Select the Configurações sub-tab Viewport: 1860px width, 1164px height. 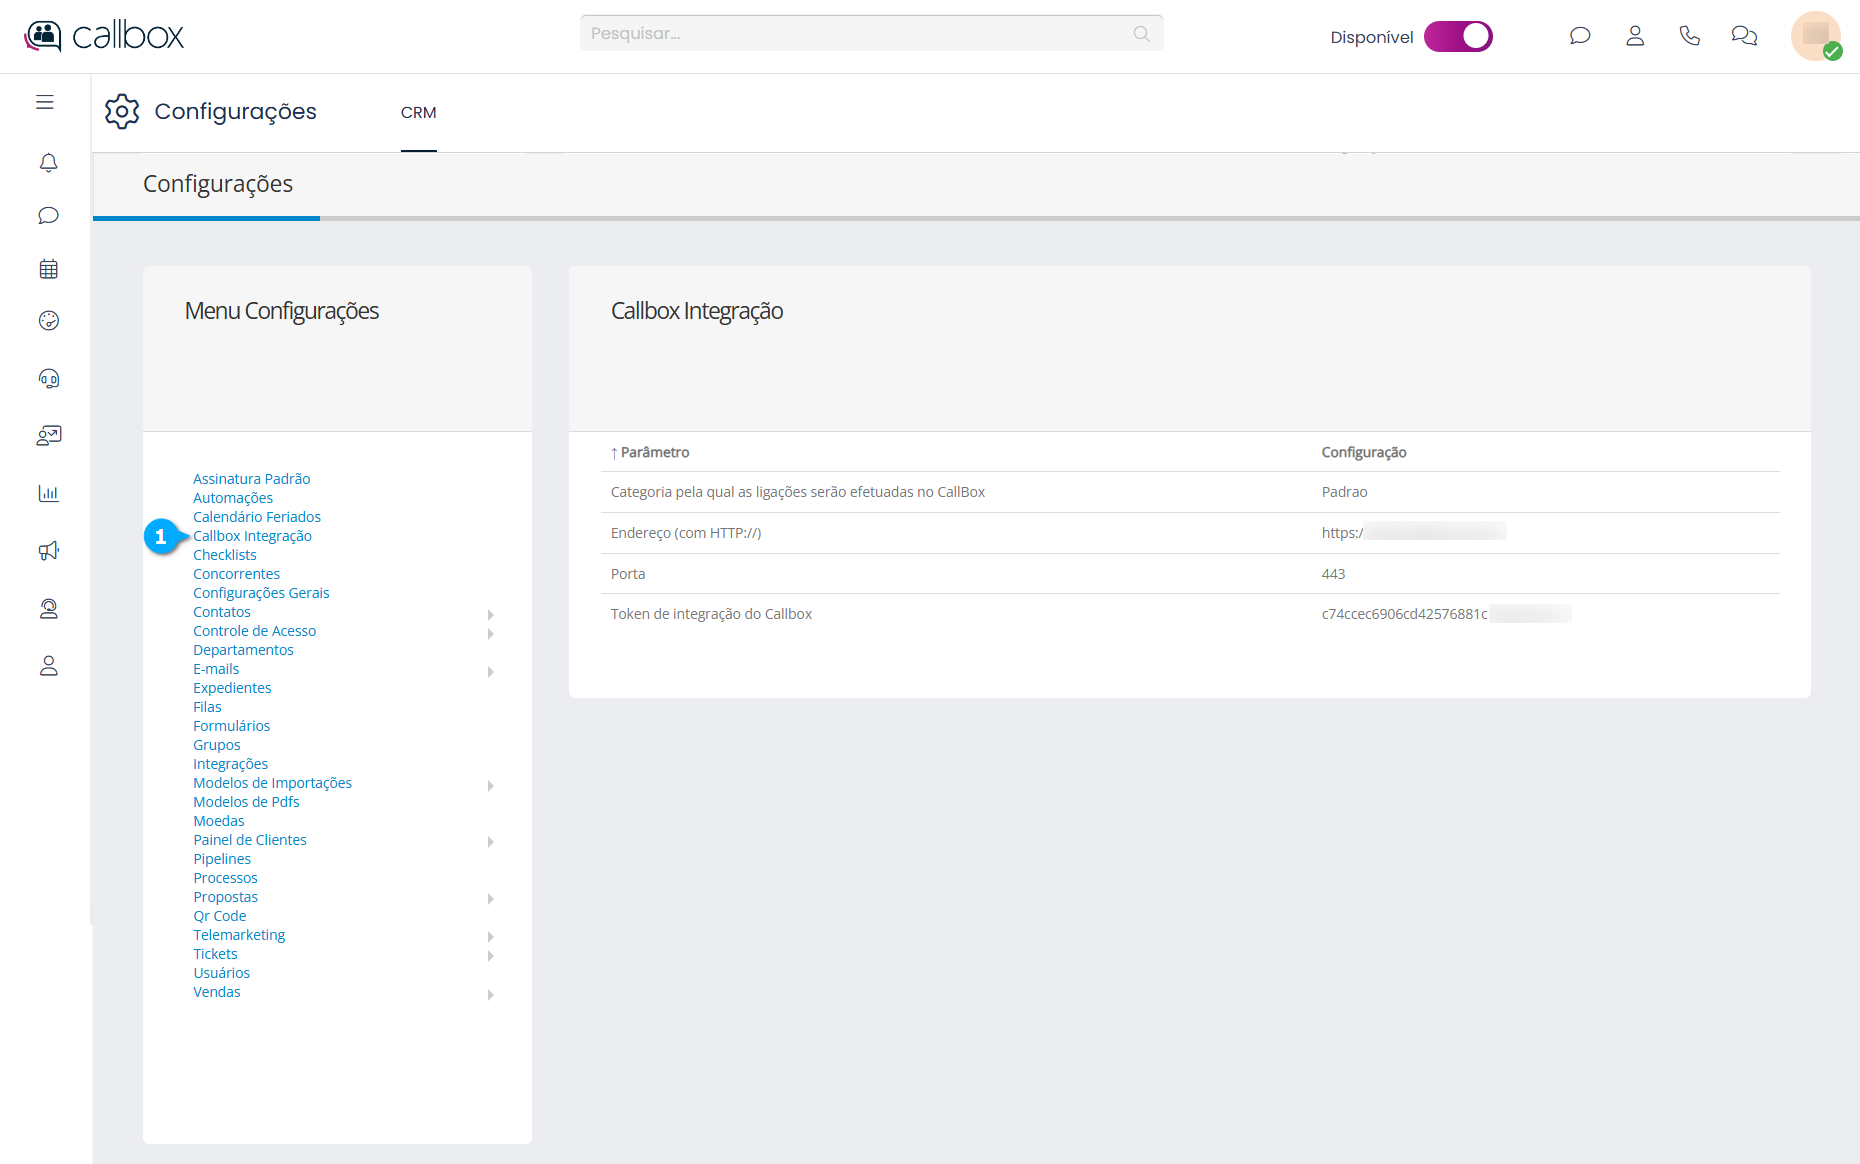[217, 184]
